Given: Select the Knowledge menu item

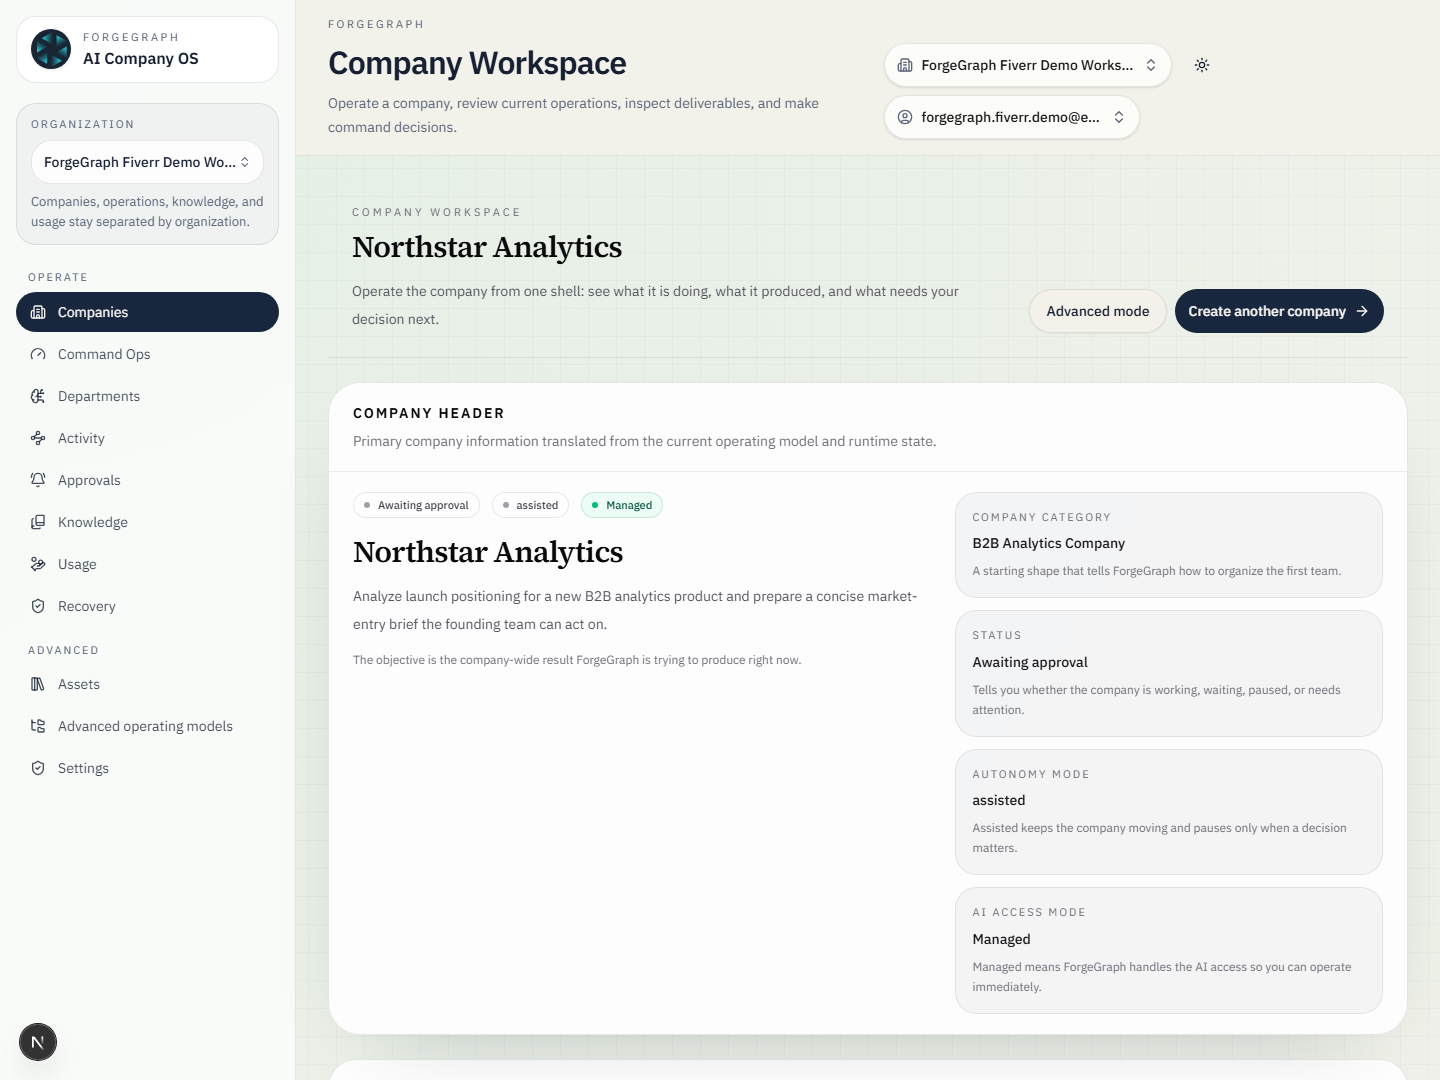Looking at the screenshot, I should (x=147, y=522).
